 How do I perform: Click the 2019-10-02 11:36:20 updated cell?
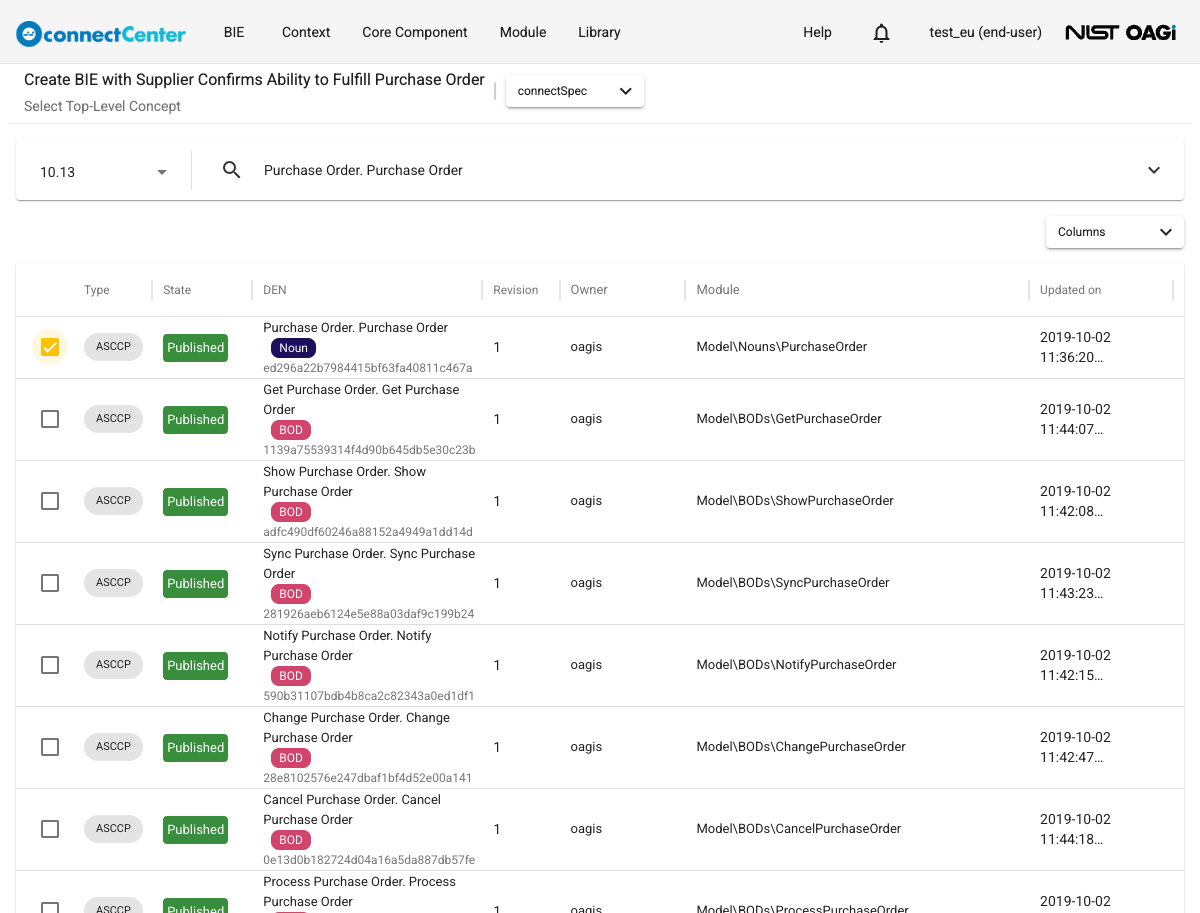pos(1076,347)
